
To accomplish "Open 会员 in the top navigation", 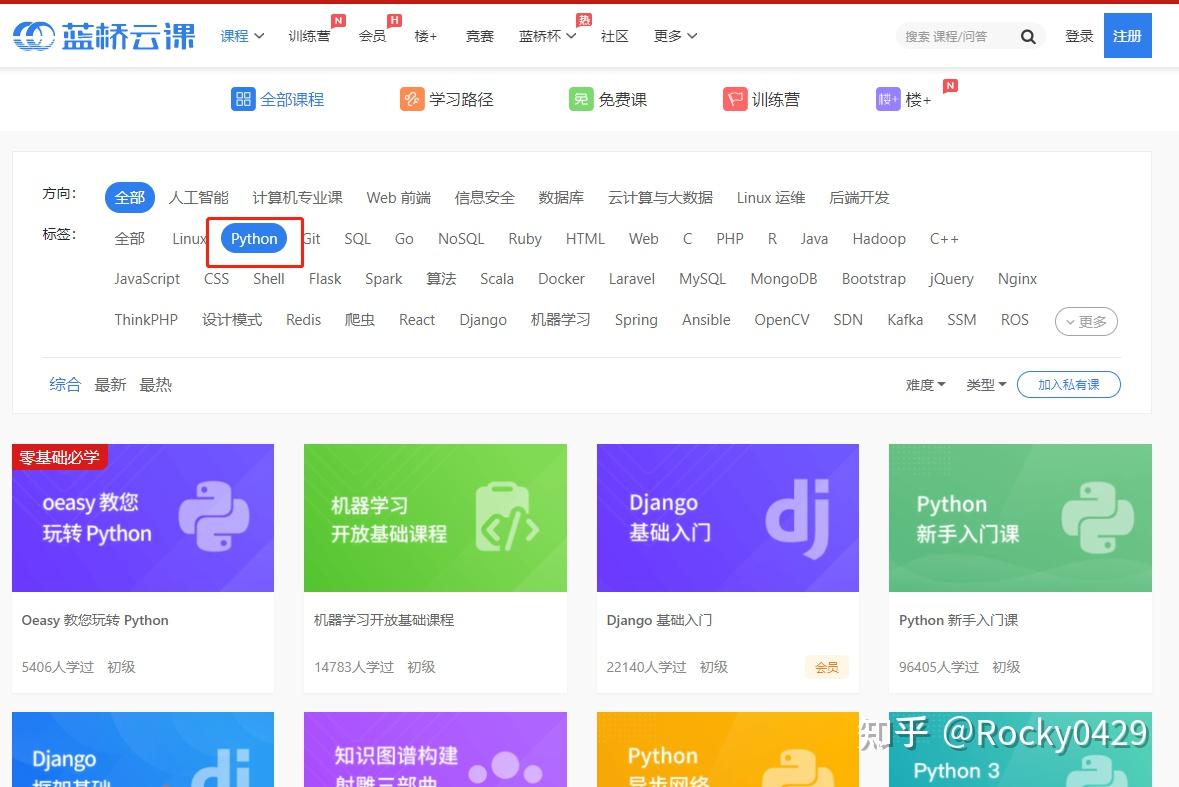I will coord(372,36).
